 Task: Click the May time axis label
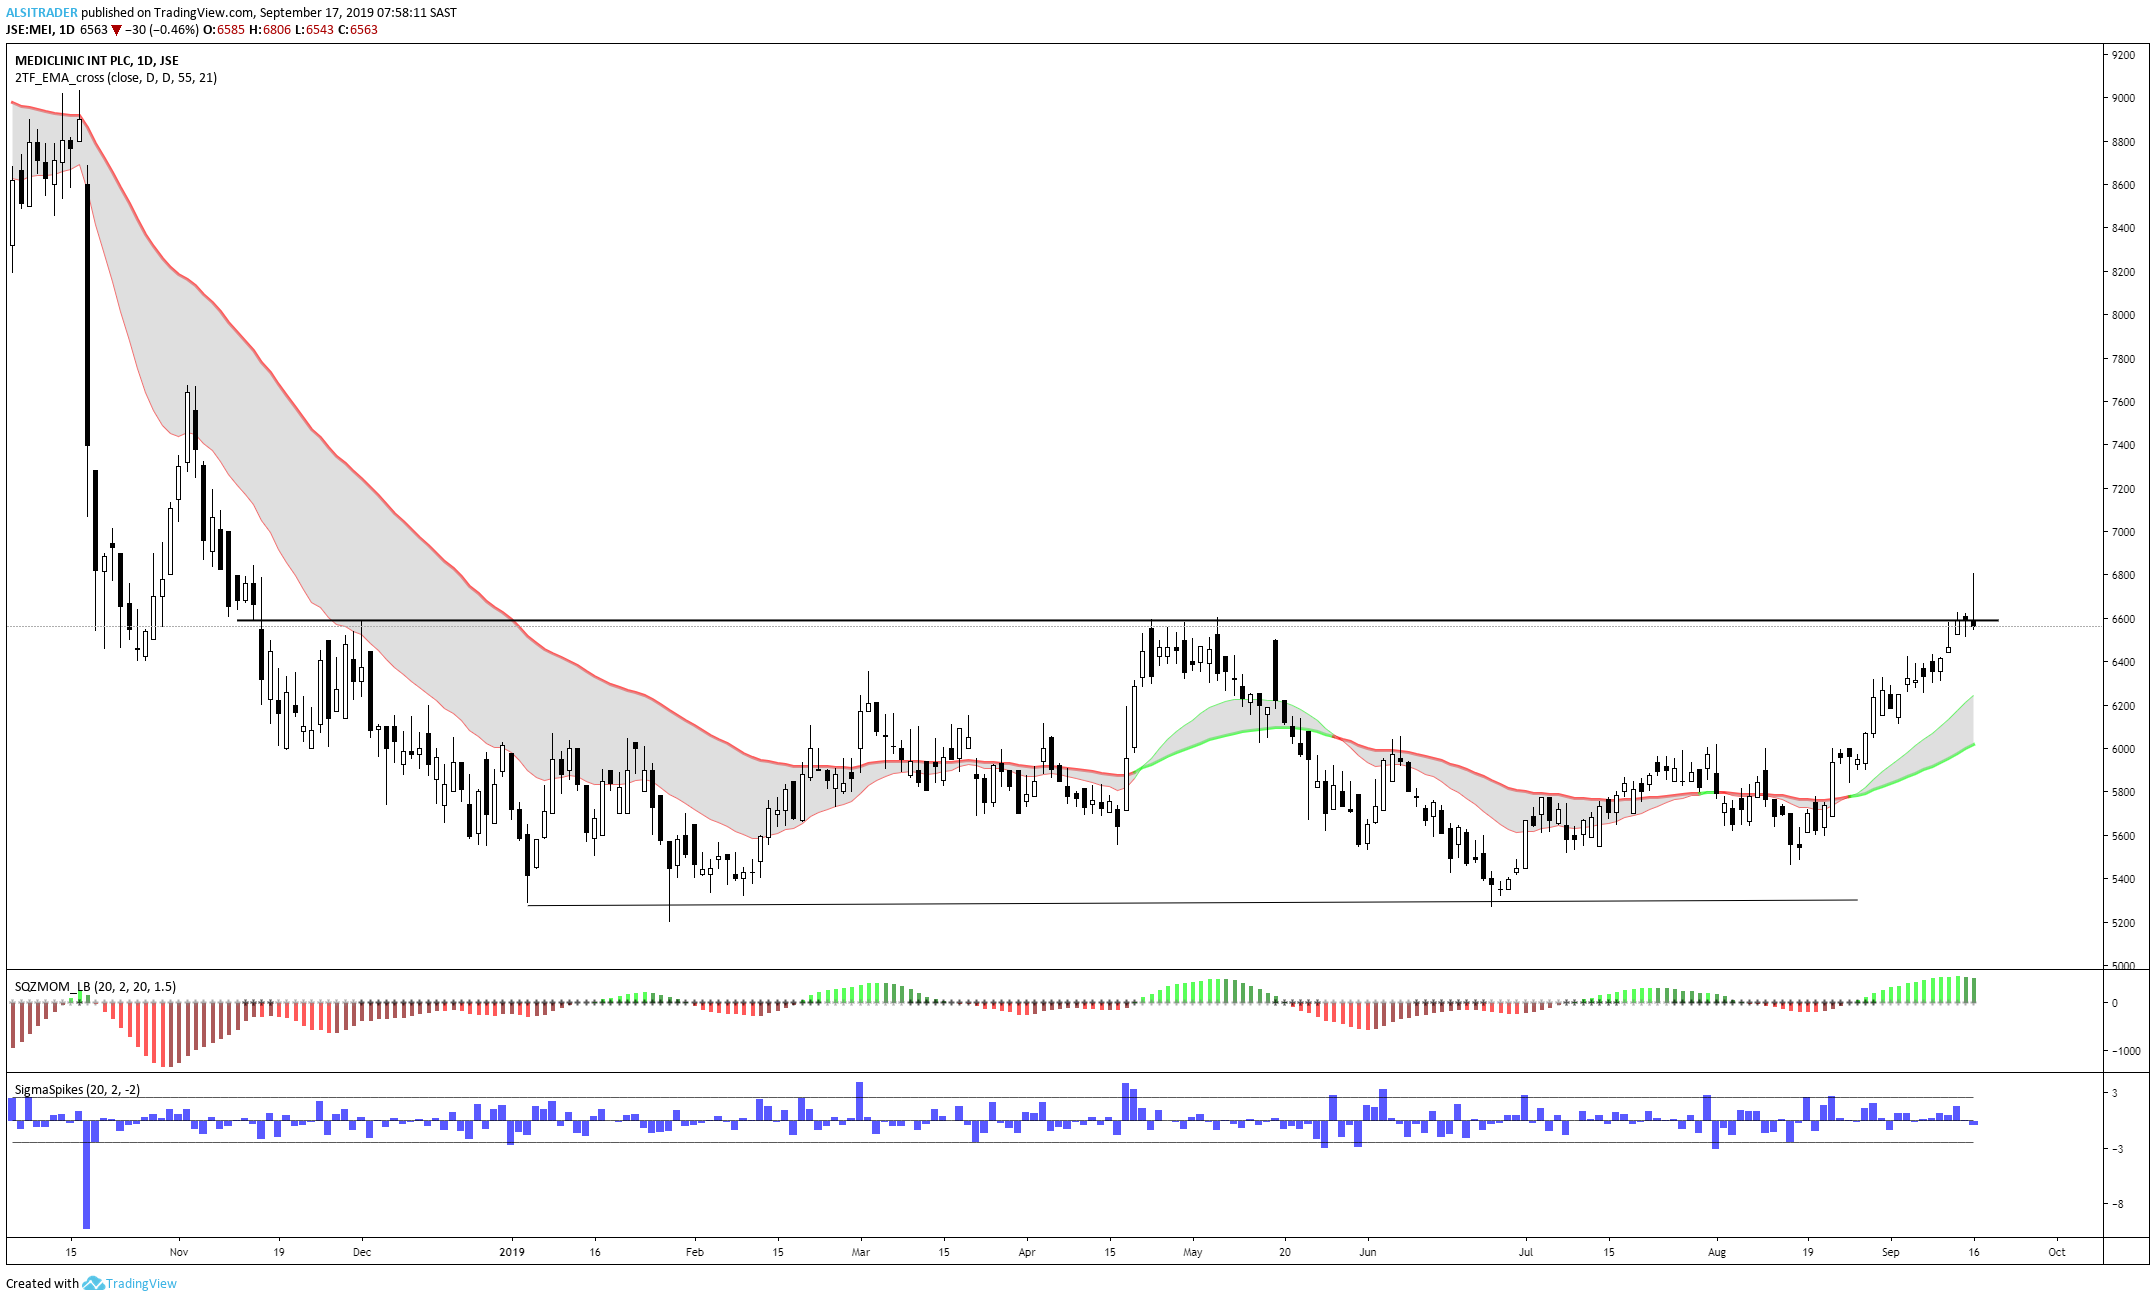click(x=1193, y=1252)
